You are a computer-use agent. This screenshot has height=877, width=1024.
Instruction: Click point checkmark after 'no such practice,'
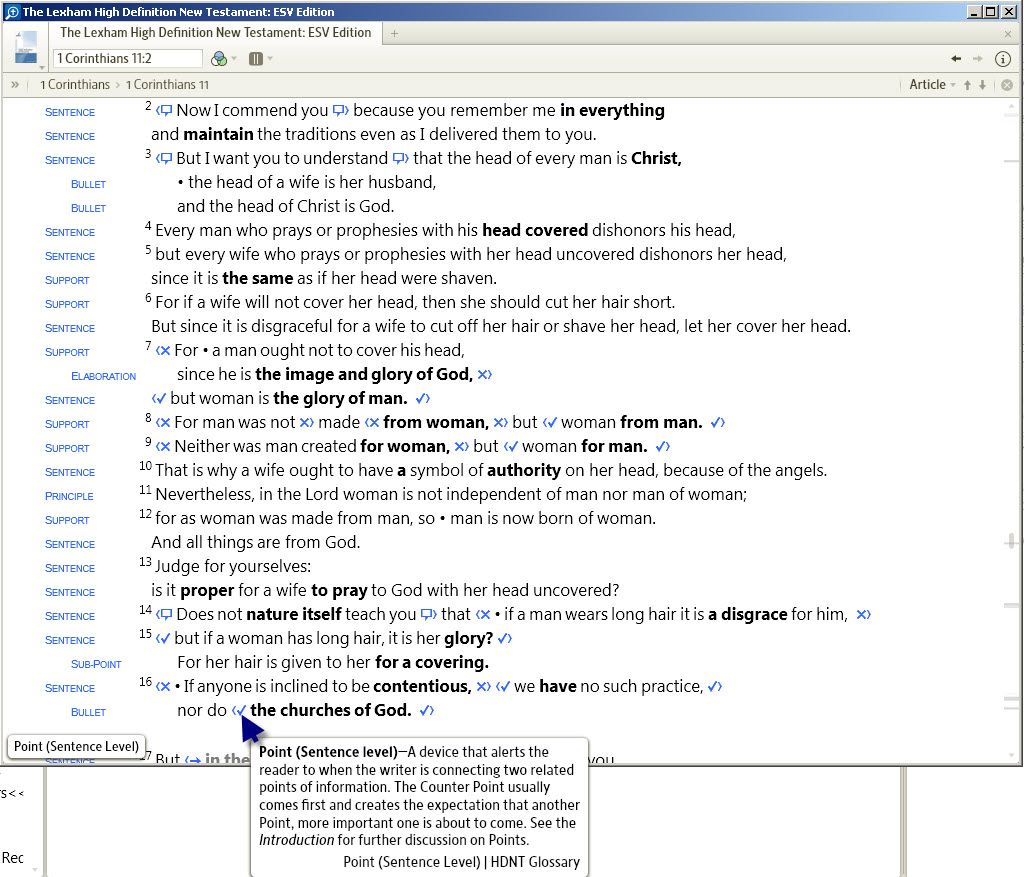(715, 686)
